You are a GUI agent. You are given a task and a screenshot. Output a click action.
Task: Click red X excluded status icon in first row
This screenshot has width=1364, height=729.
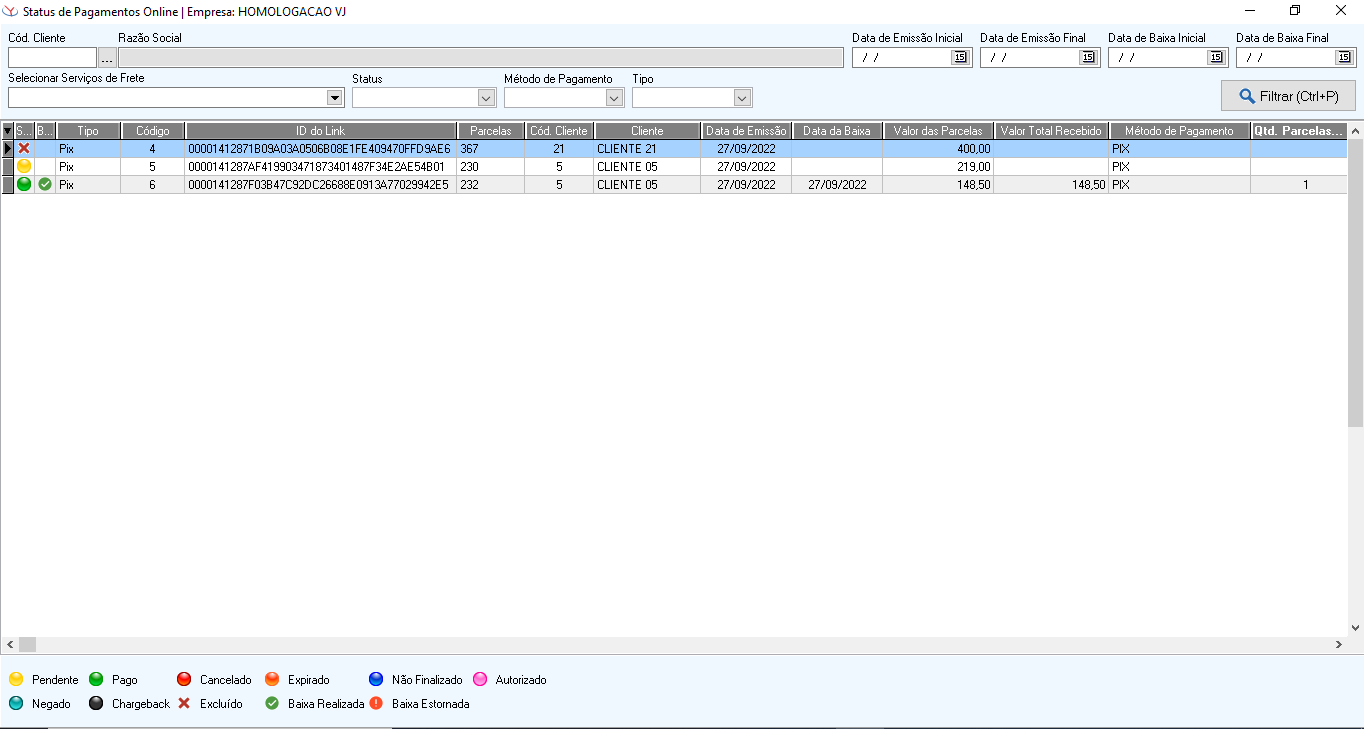(x=24, y=148)
